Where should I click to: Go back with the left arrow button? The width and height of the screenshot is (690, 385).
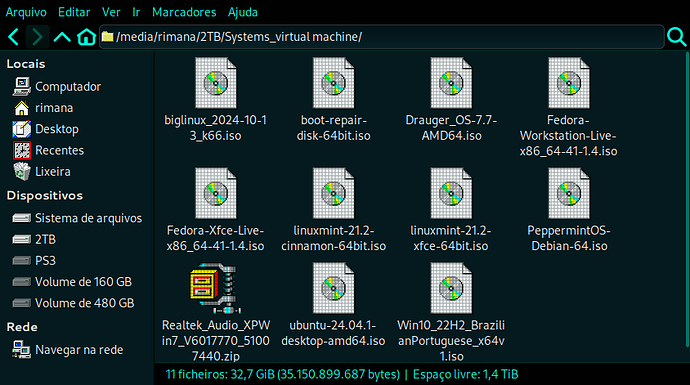pos(13,37)
